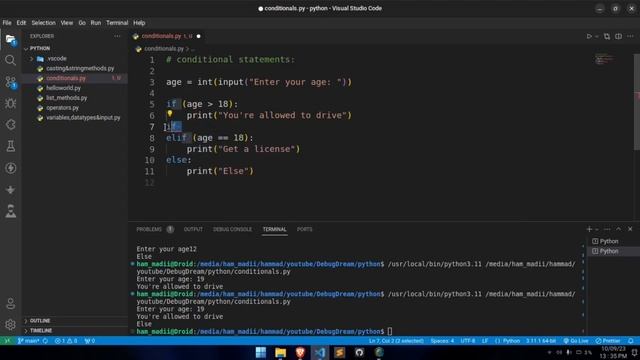This screenshot has width=640, height=360.
Task: Click the Go Live status bar button
Action: [576, 340]
